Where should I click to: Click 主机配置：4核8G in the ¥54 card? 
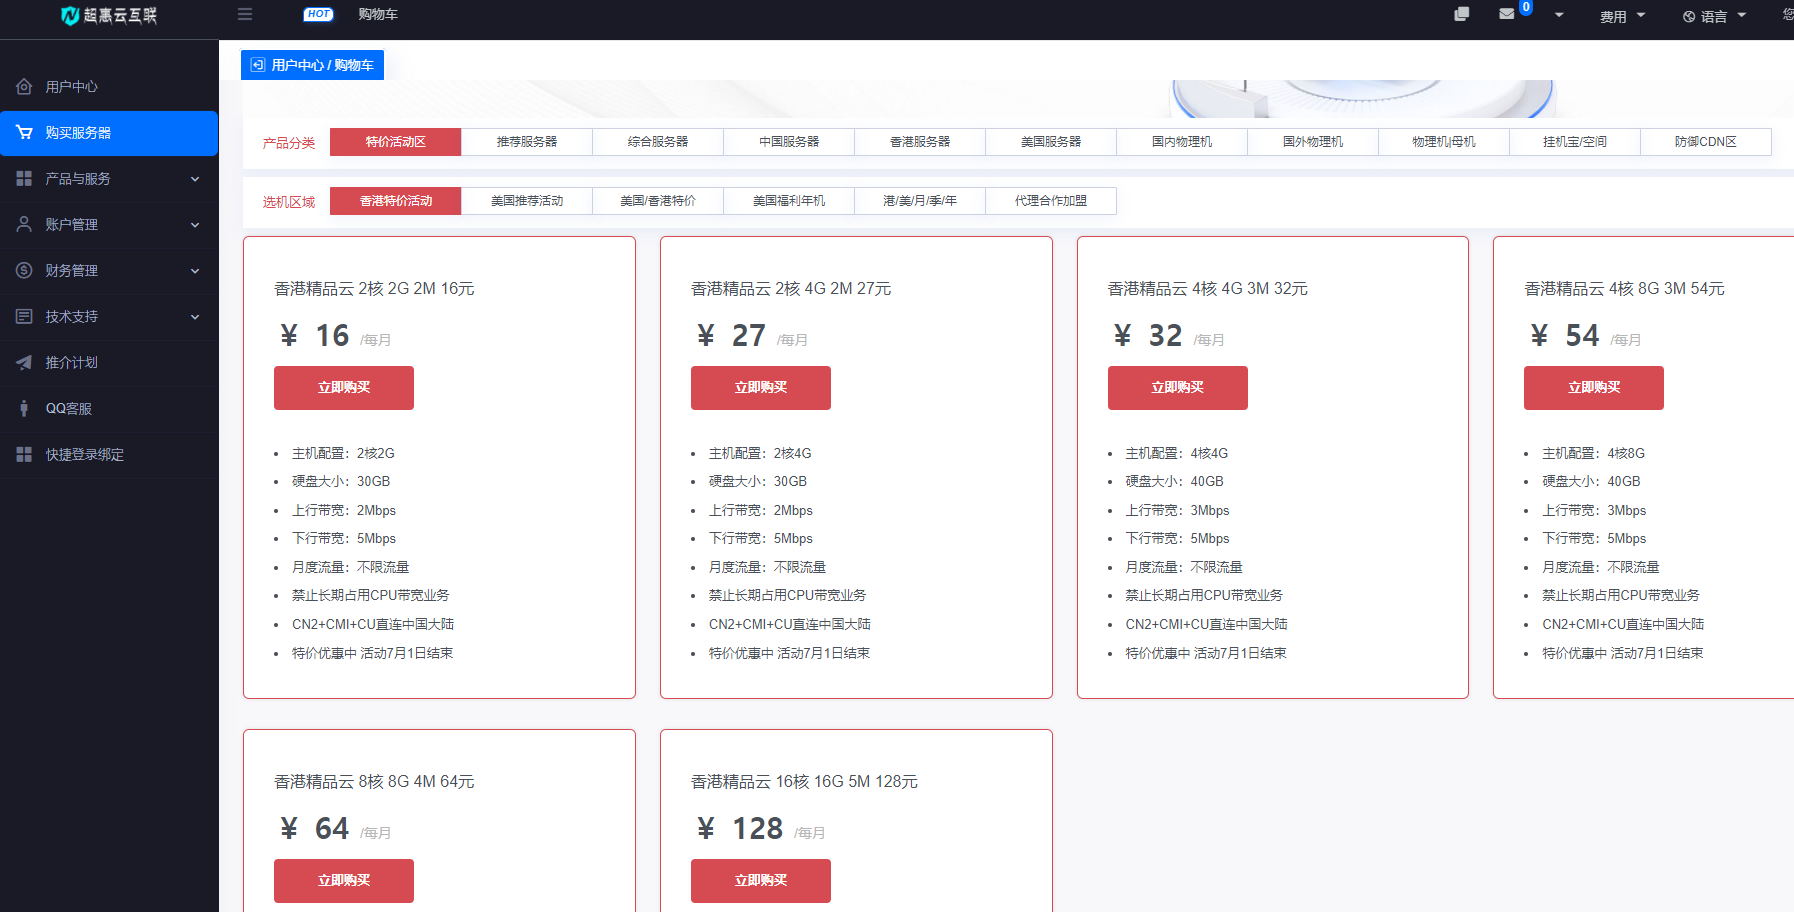(1593, 454)
